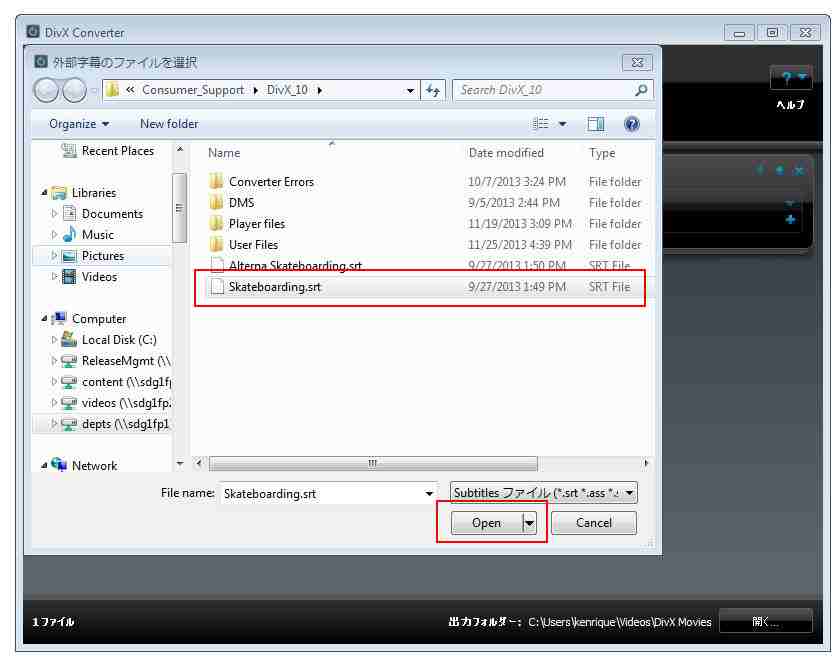Expand the DivX_10 breadcrumb arrow
This screenshot has height=658, width=835.
(x=320, y=91)
